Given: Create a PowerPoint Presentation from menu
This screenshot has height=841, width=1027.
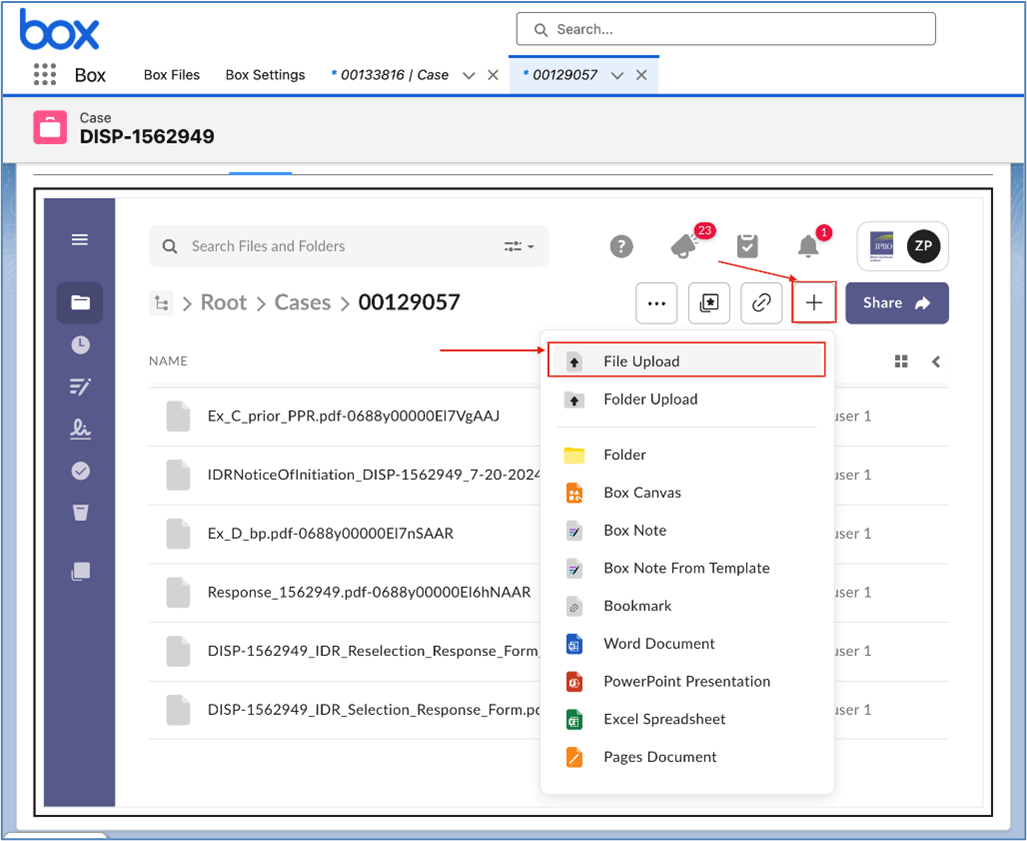Looking at the screenshot, I should coord(686,681).
